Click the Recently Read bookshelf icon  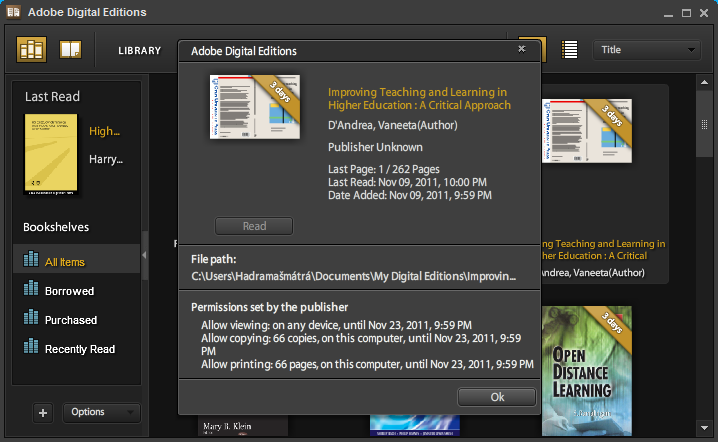point(31,346)
